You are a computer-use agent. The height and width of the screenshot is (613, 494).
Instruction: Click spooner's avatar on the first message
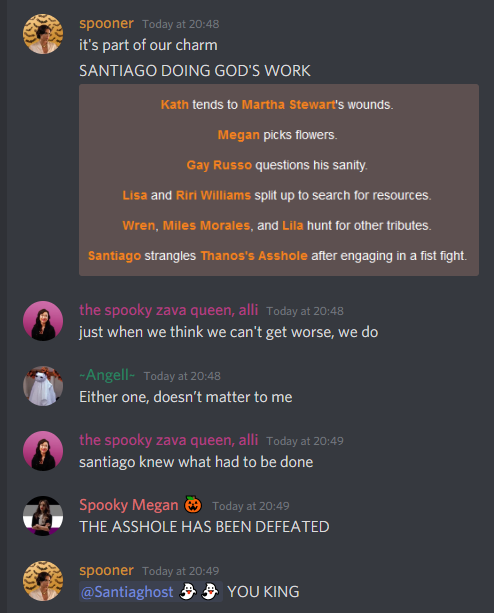(x=43, y=34)
